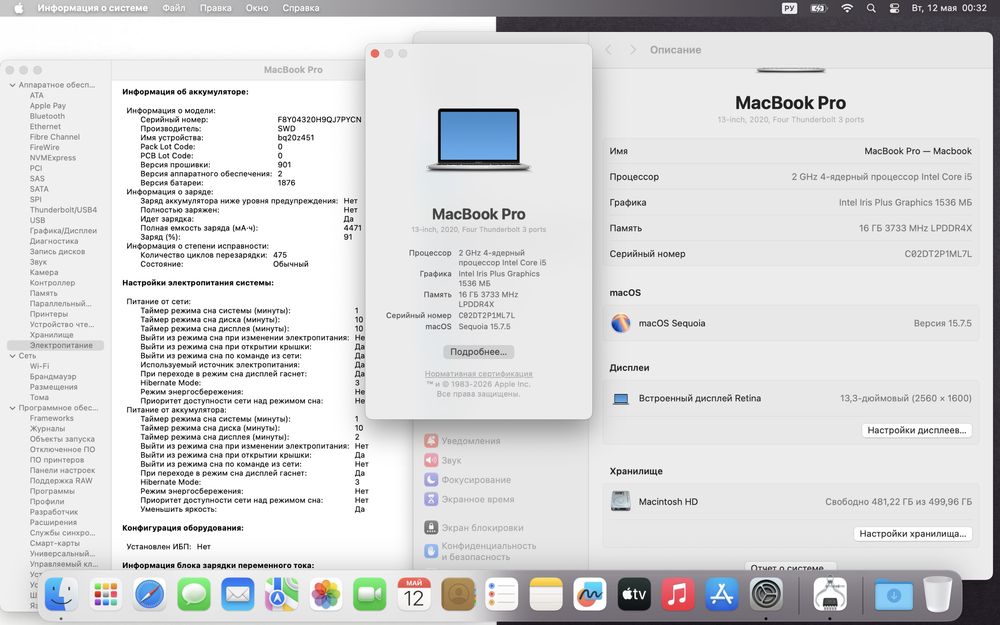Launch Freeform from the Dock

590,594
